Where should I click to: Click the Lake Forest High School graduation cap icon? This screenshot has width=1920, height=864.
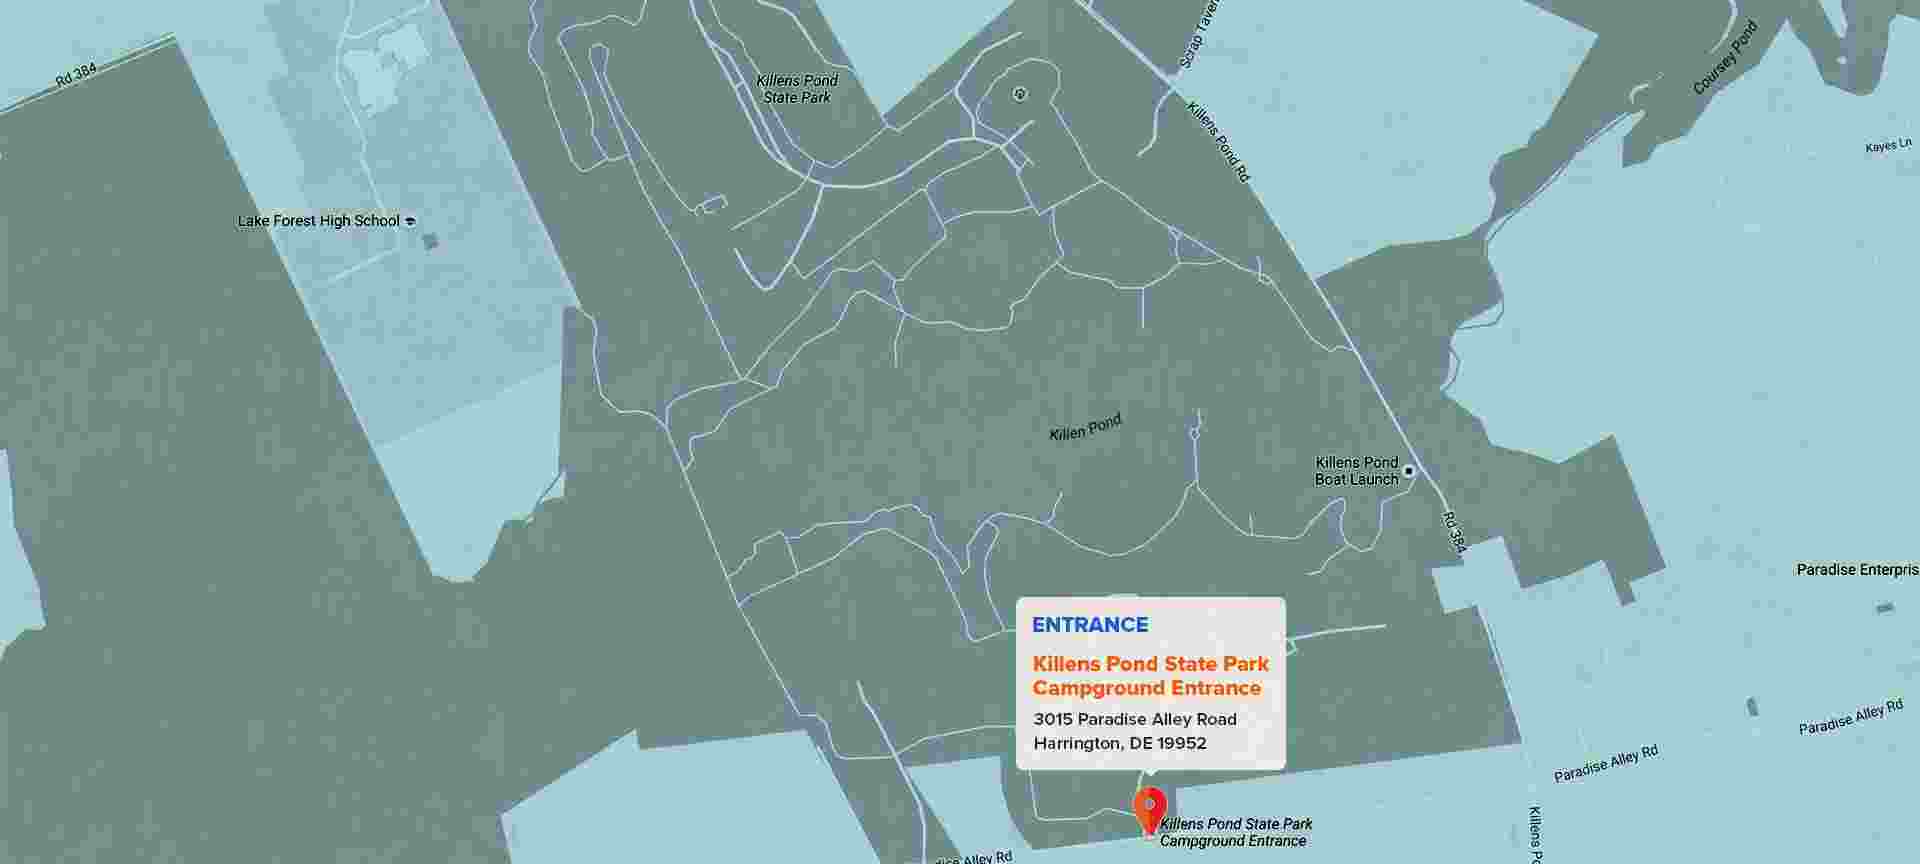pyautogui.click(x=410, y=222)
